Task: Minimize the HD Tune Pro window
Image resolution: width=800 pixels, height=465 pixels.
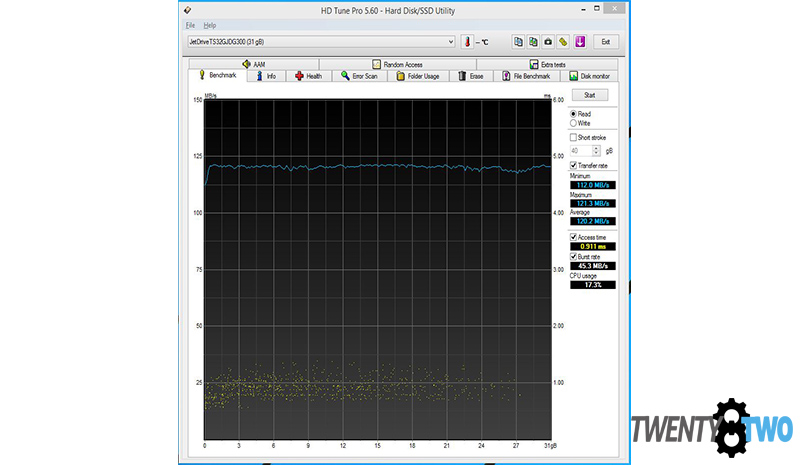Action: (583, 9)
